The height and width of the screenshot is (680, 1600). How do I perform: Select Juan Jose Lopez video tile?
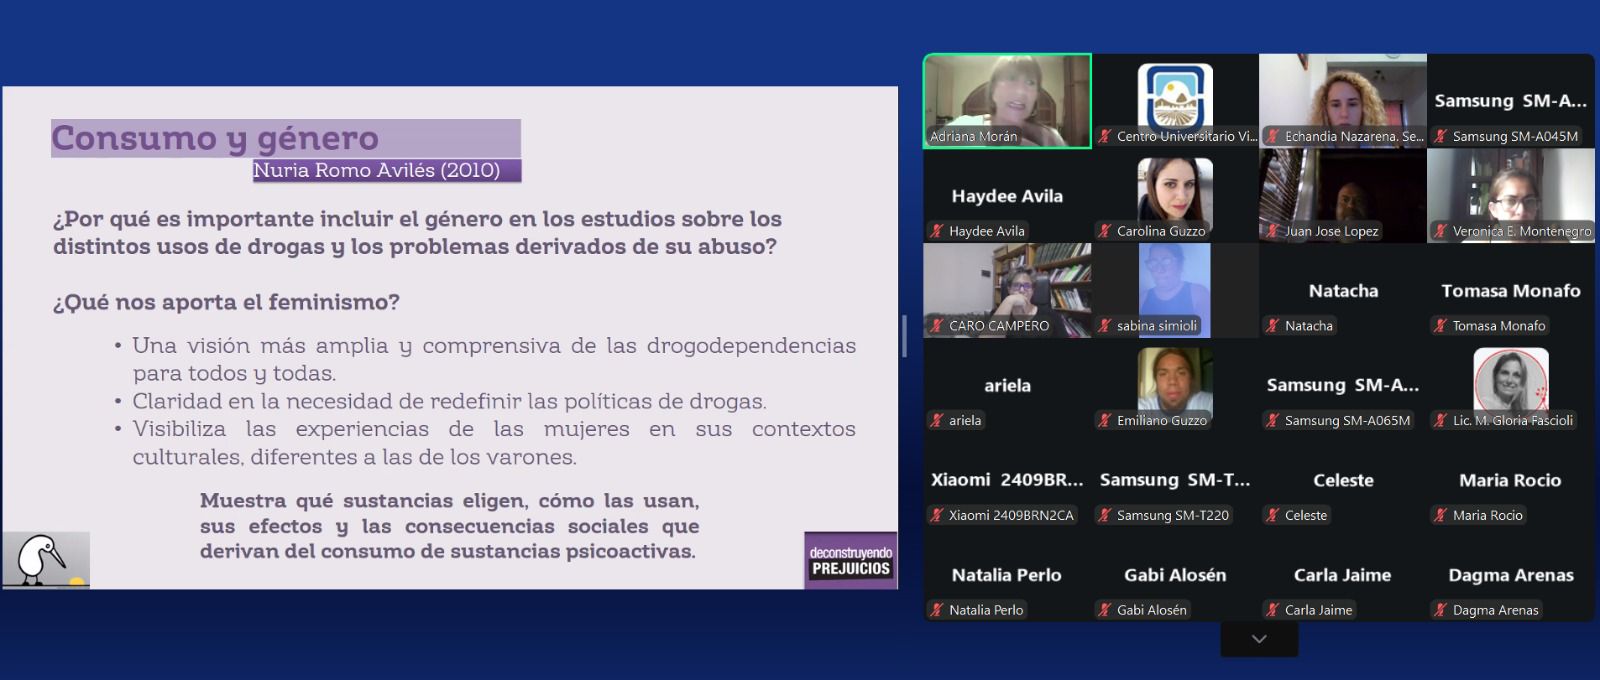[x=1342, y=195]
